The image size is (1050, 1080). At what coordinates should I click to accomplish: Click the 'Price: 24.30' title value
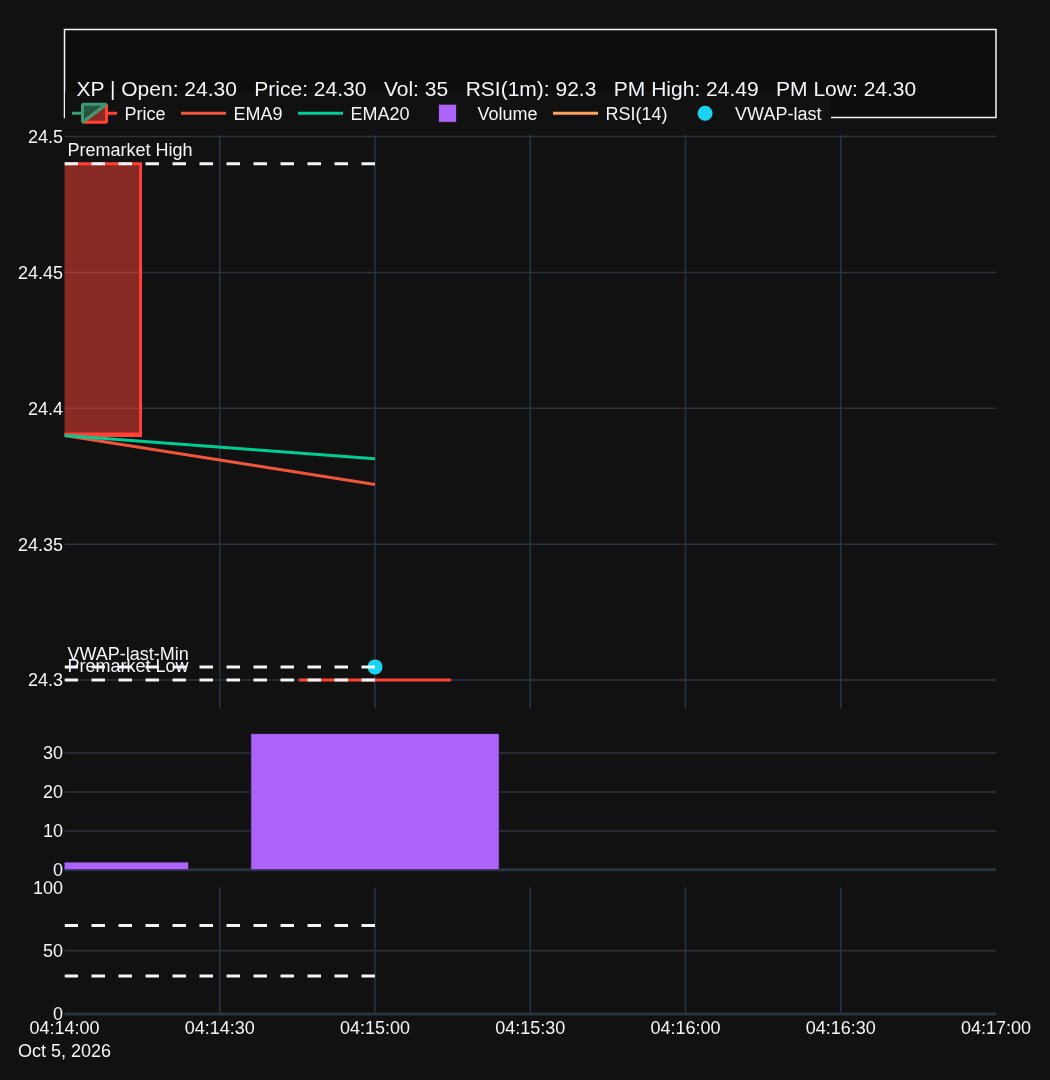tap(310, 90)
